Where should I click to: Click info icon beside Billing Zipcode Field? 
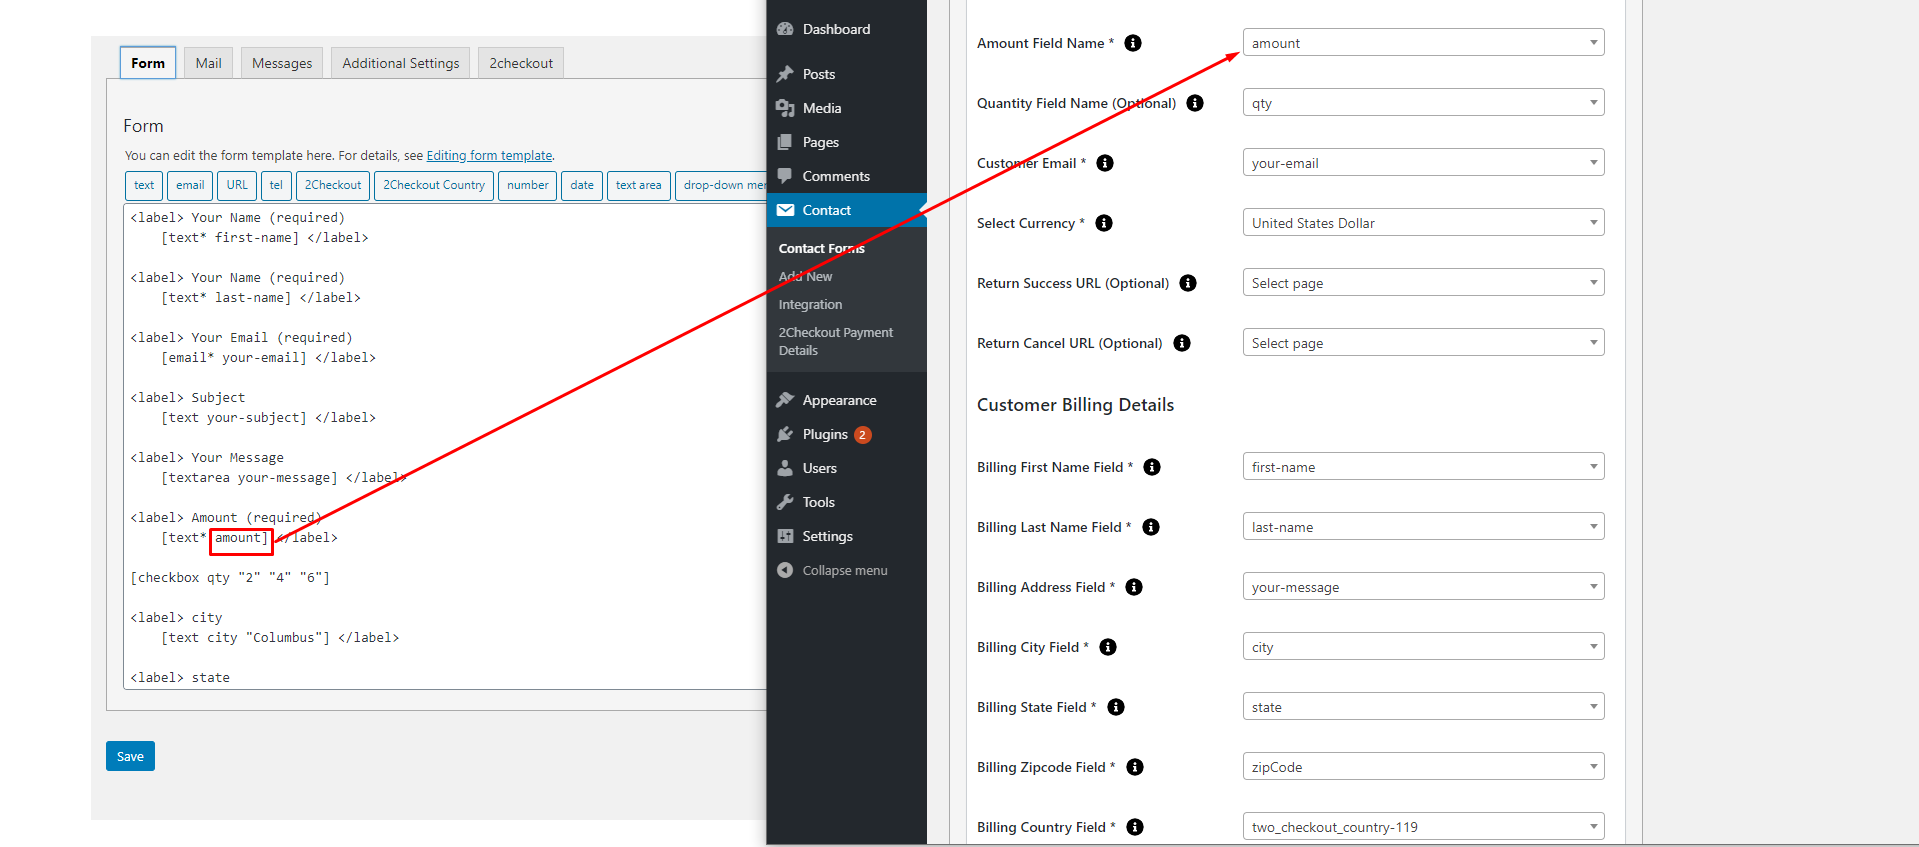(x=1135, y=767)
